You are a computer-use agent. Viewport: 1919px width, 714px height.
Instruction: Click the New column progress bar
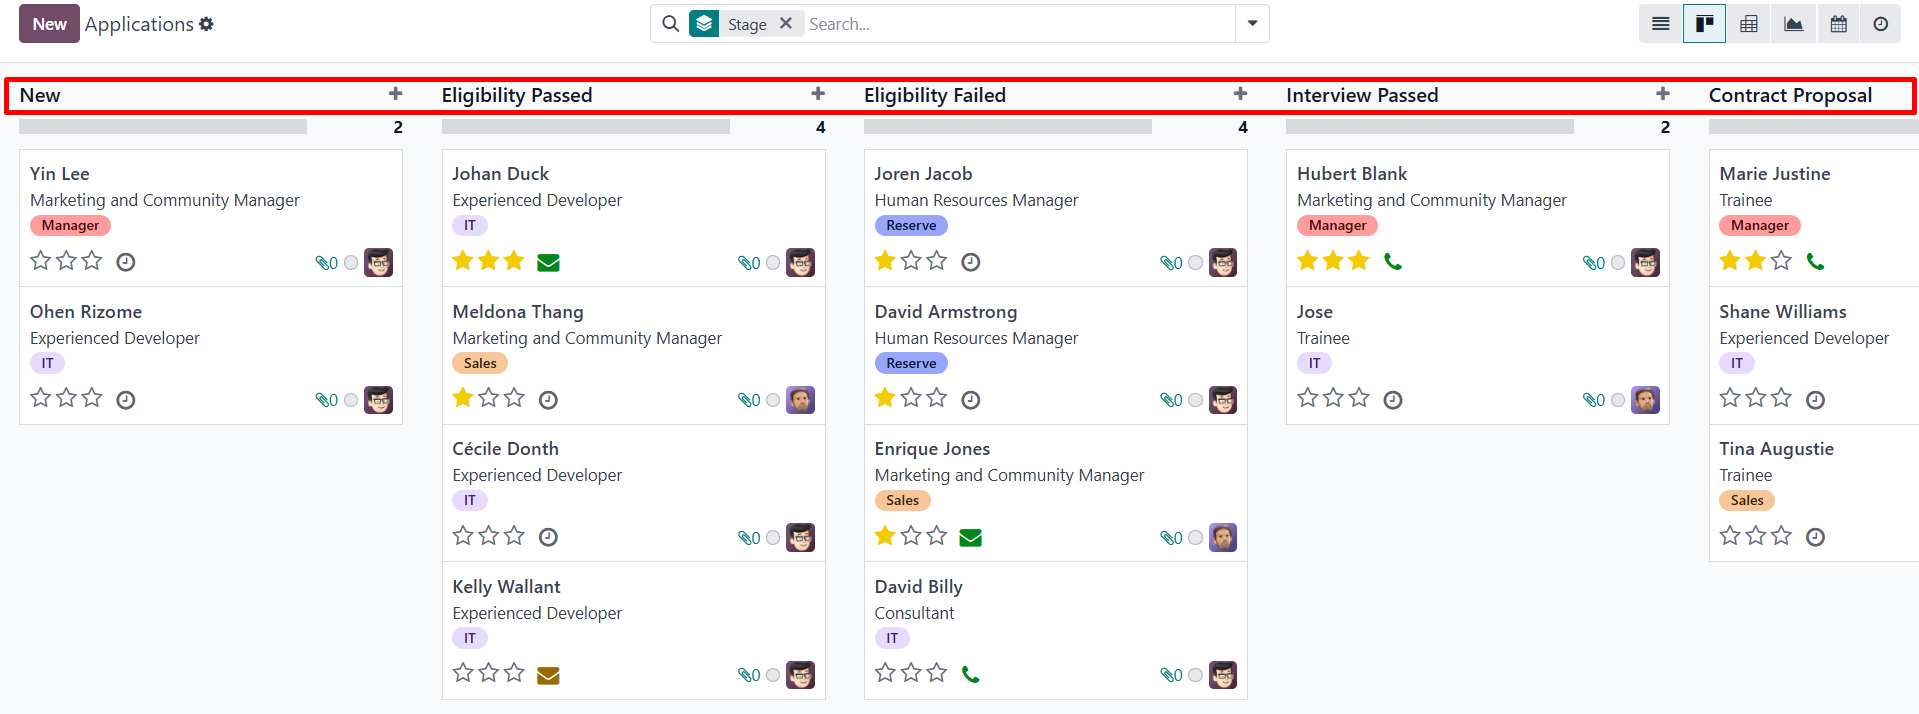coord(163,127)
